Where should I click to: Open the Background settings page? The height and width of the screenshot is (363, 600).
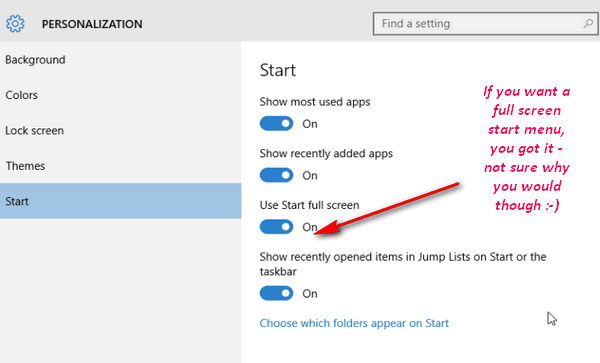121,60
